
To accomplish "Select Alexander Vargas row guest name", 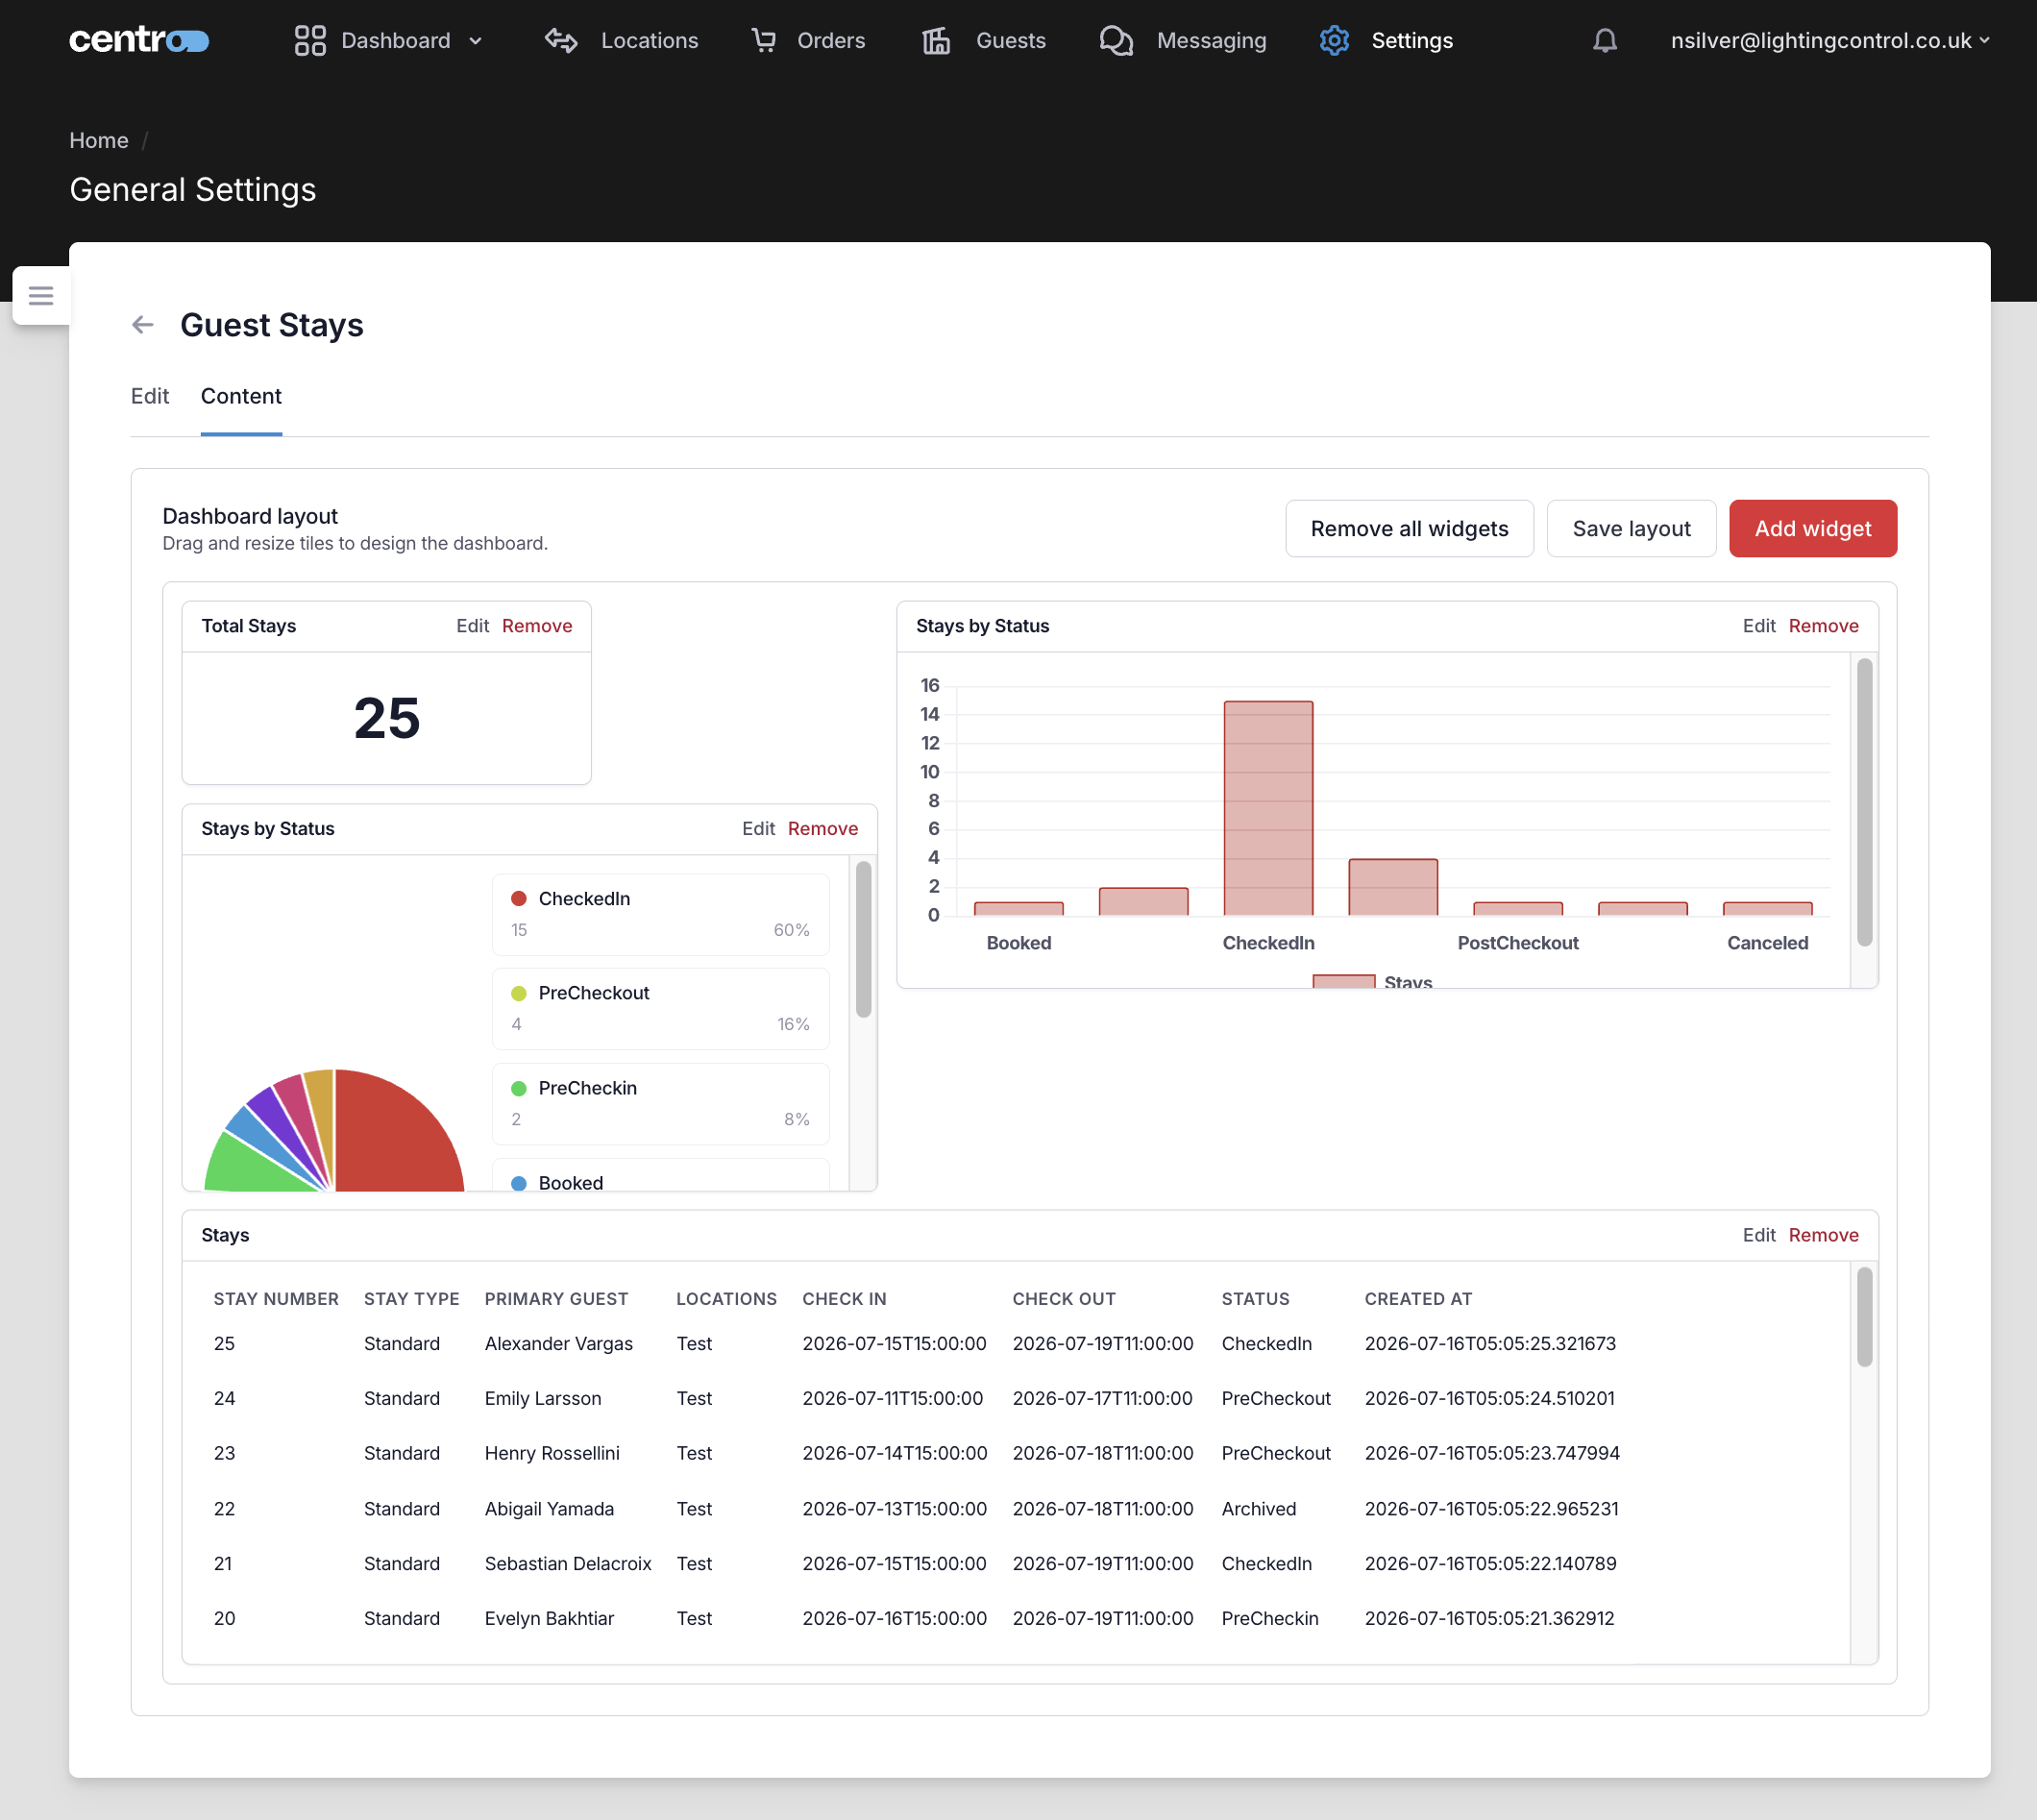I will [x=558, y=1344].
